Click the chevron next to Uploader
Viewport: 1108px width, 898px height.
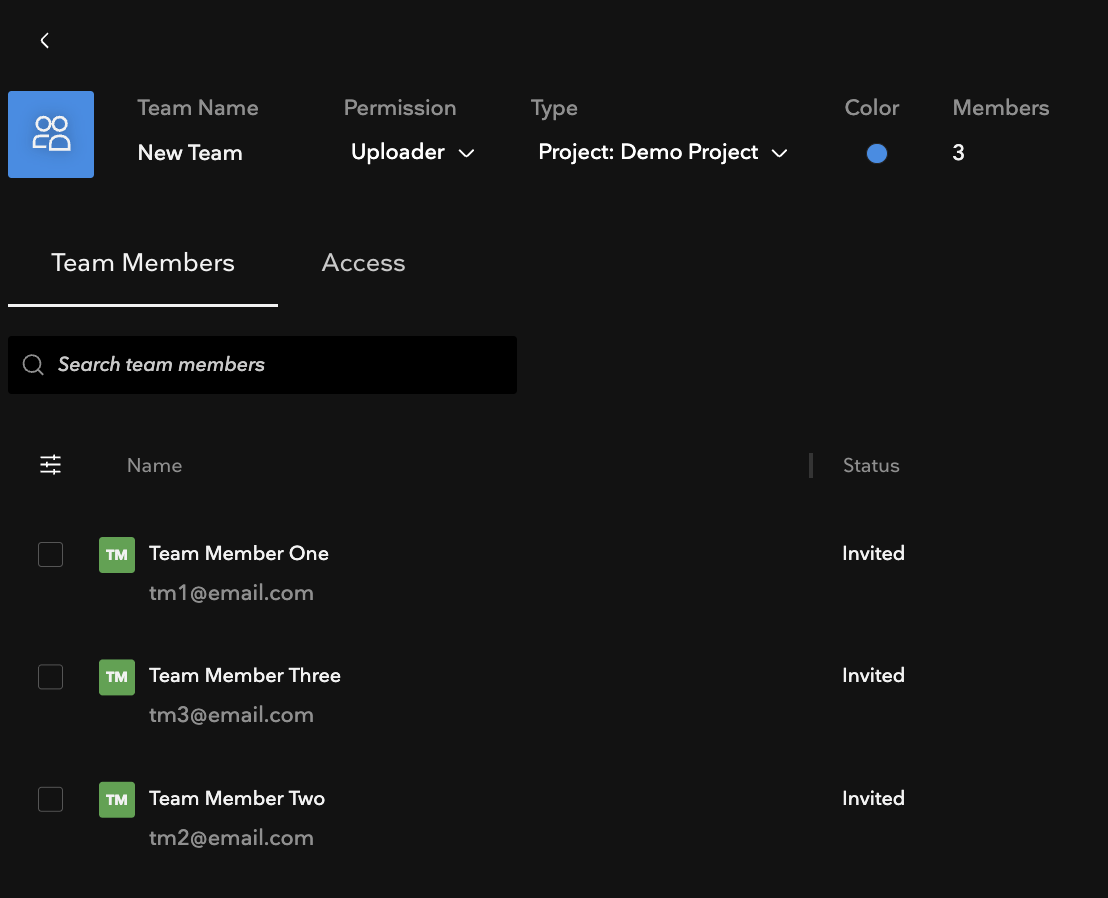point(466,153)
